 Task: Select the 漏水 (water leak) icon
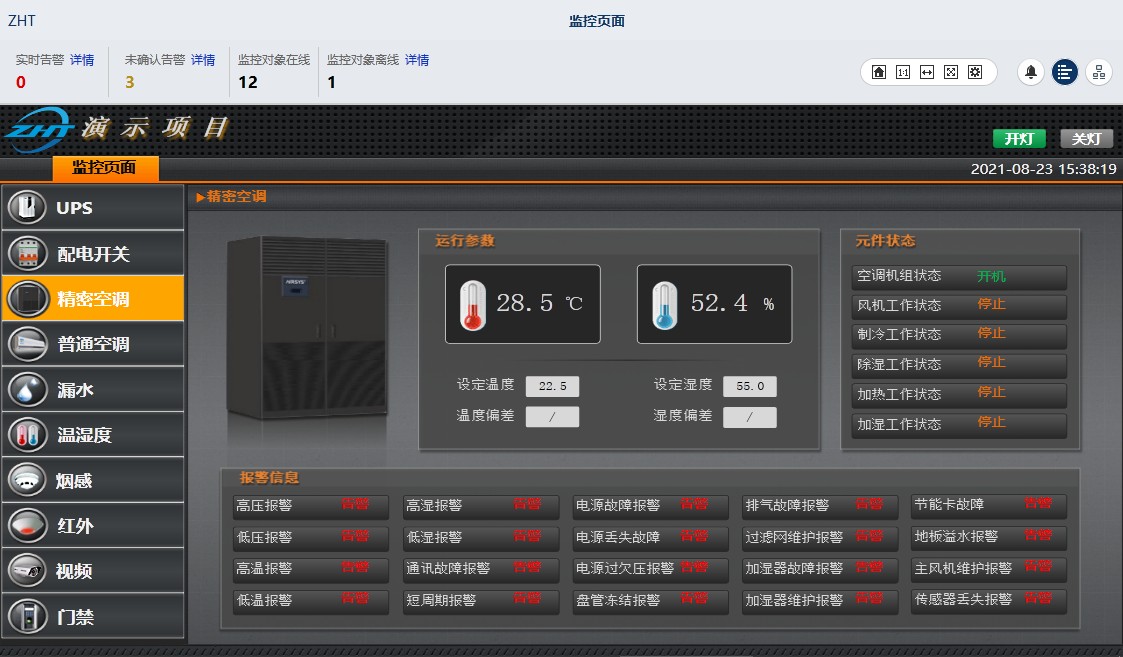click(93, 388)
